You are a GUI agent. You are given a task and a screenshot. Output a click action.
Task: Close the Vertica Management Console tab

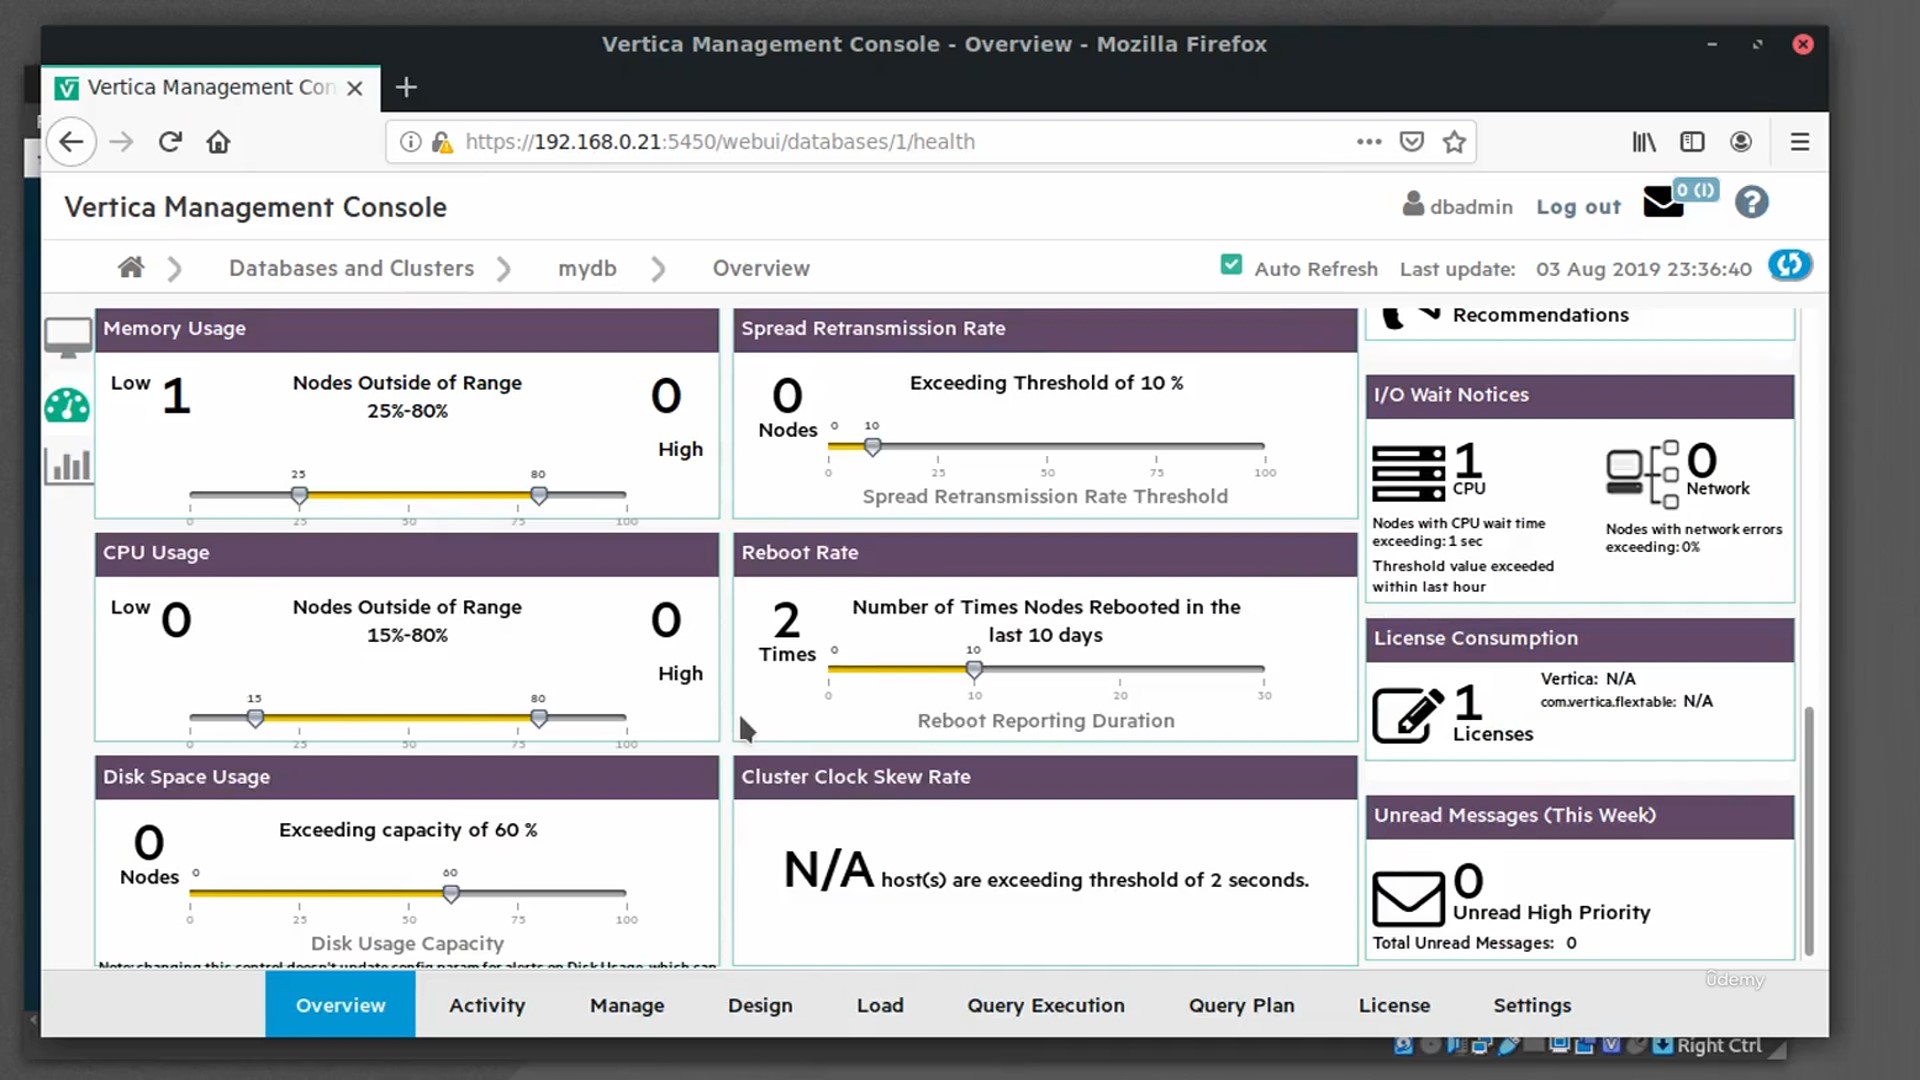pyautogui.click(x=354, y=88)
